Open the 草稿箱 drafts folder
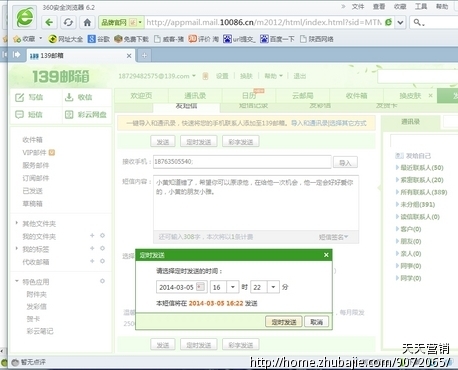This screenshot has height=370, width=458. (32, 203)
